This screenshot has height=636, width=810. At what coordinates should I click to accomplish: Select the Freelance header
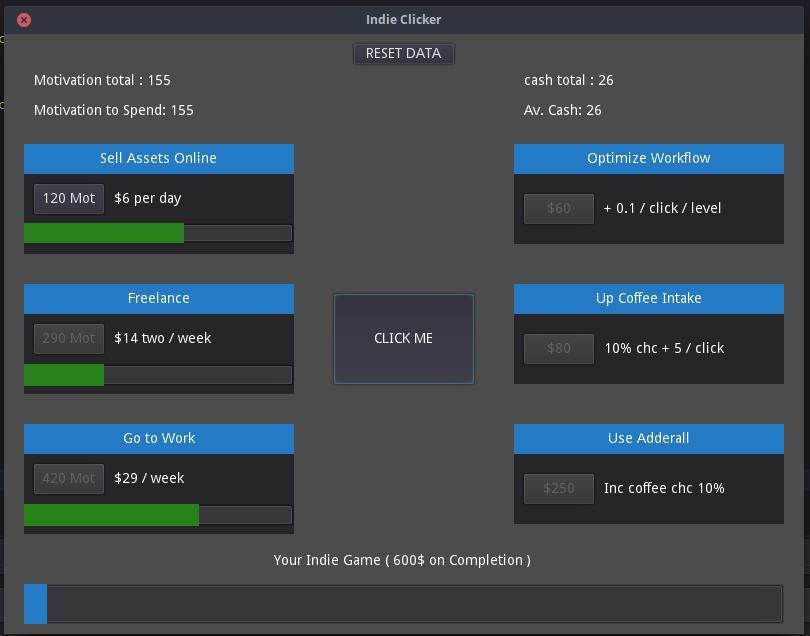click(159, 299)
